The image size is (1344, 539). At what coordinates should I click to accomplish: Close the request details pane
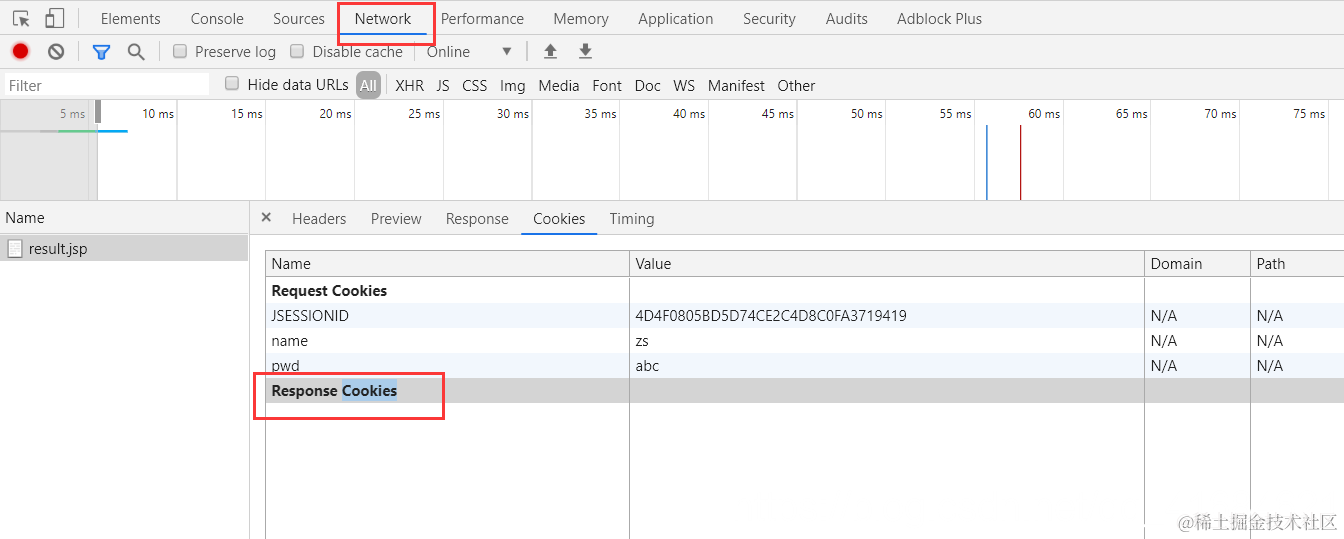pos(266,217)
